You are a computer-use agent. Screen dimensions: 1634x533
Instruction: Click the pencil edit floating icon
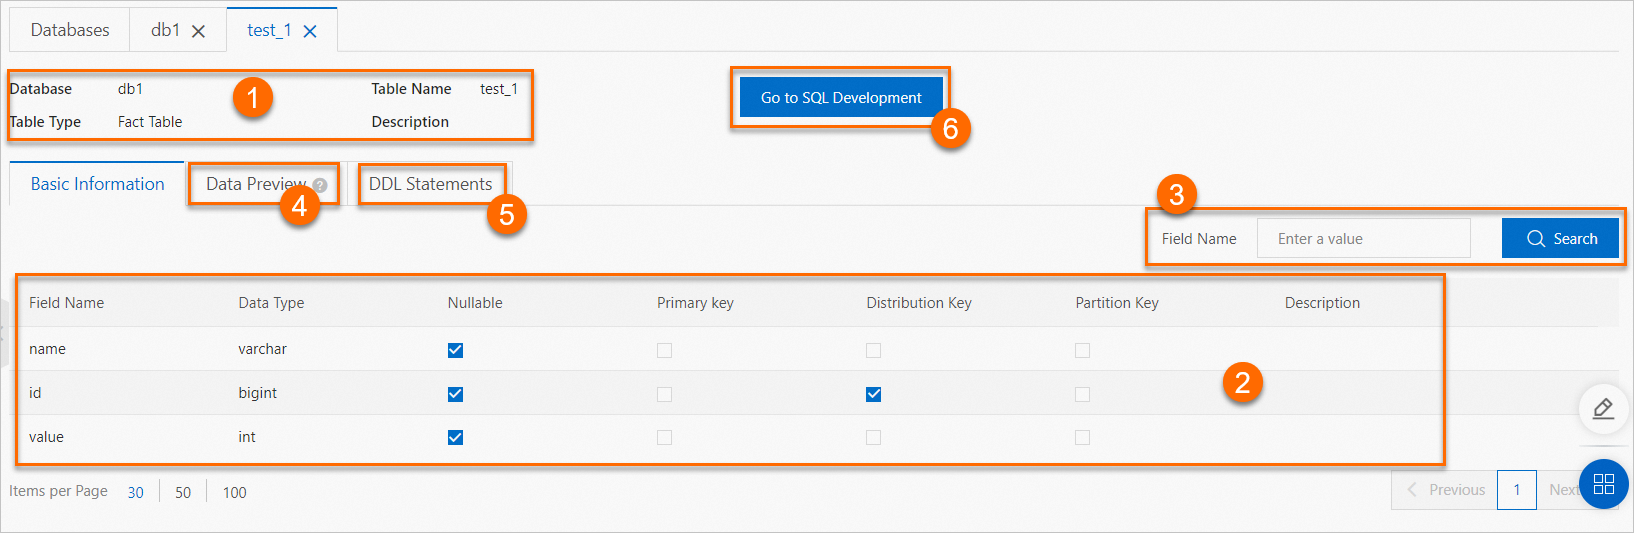click(x=1603, y=408)
